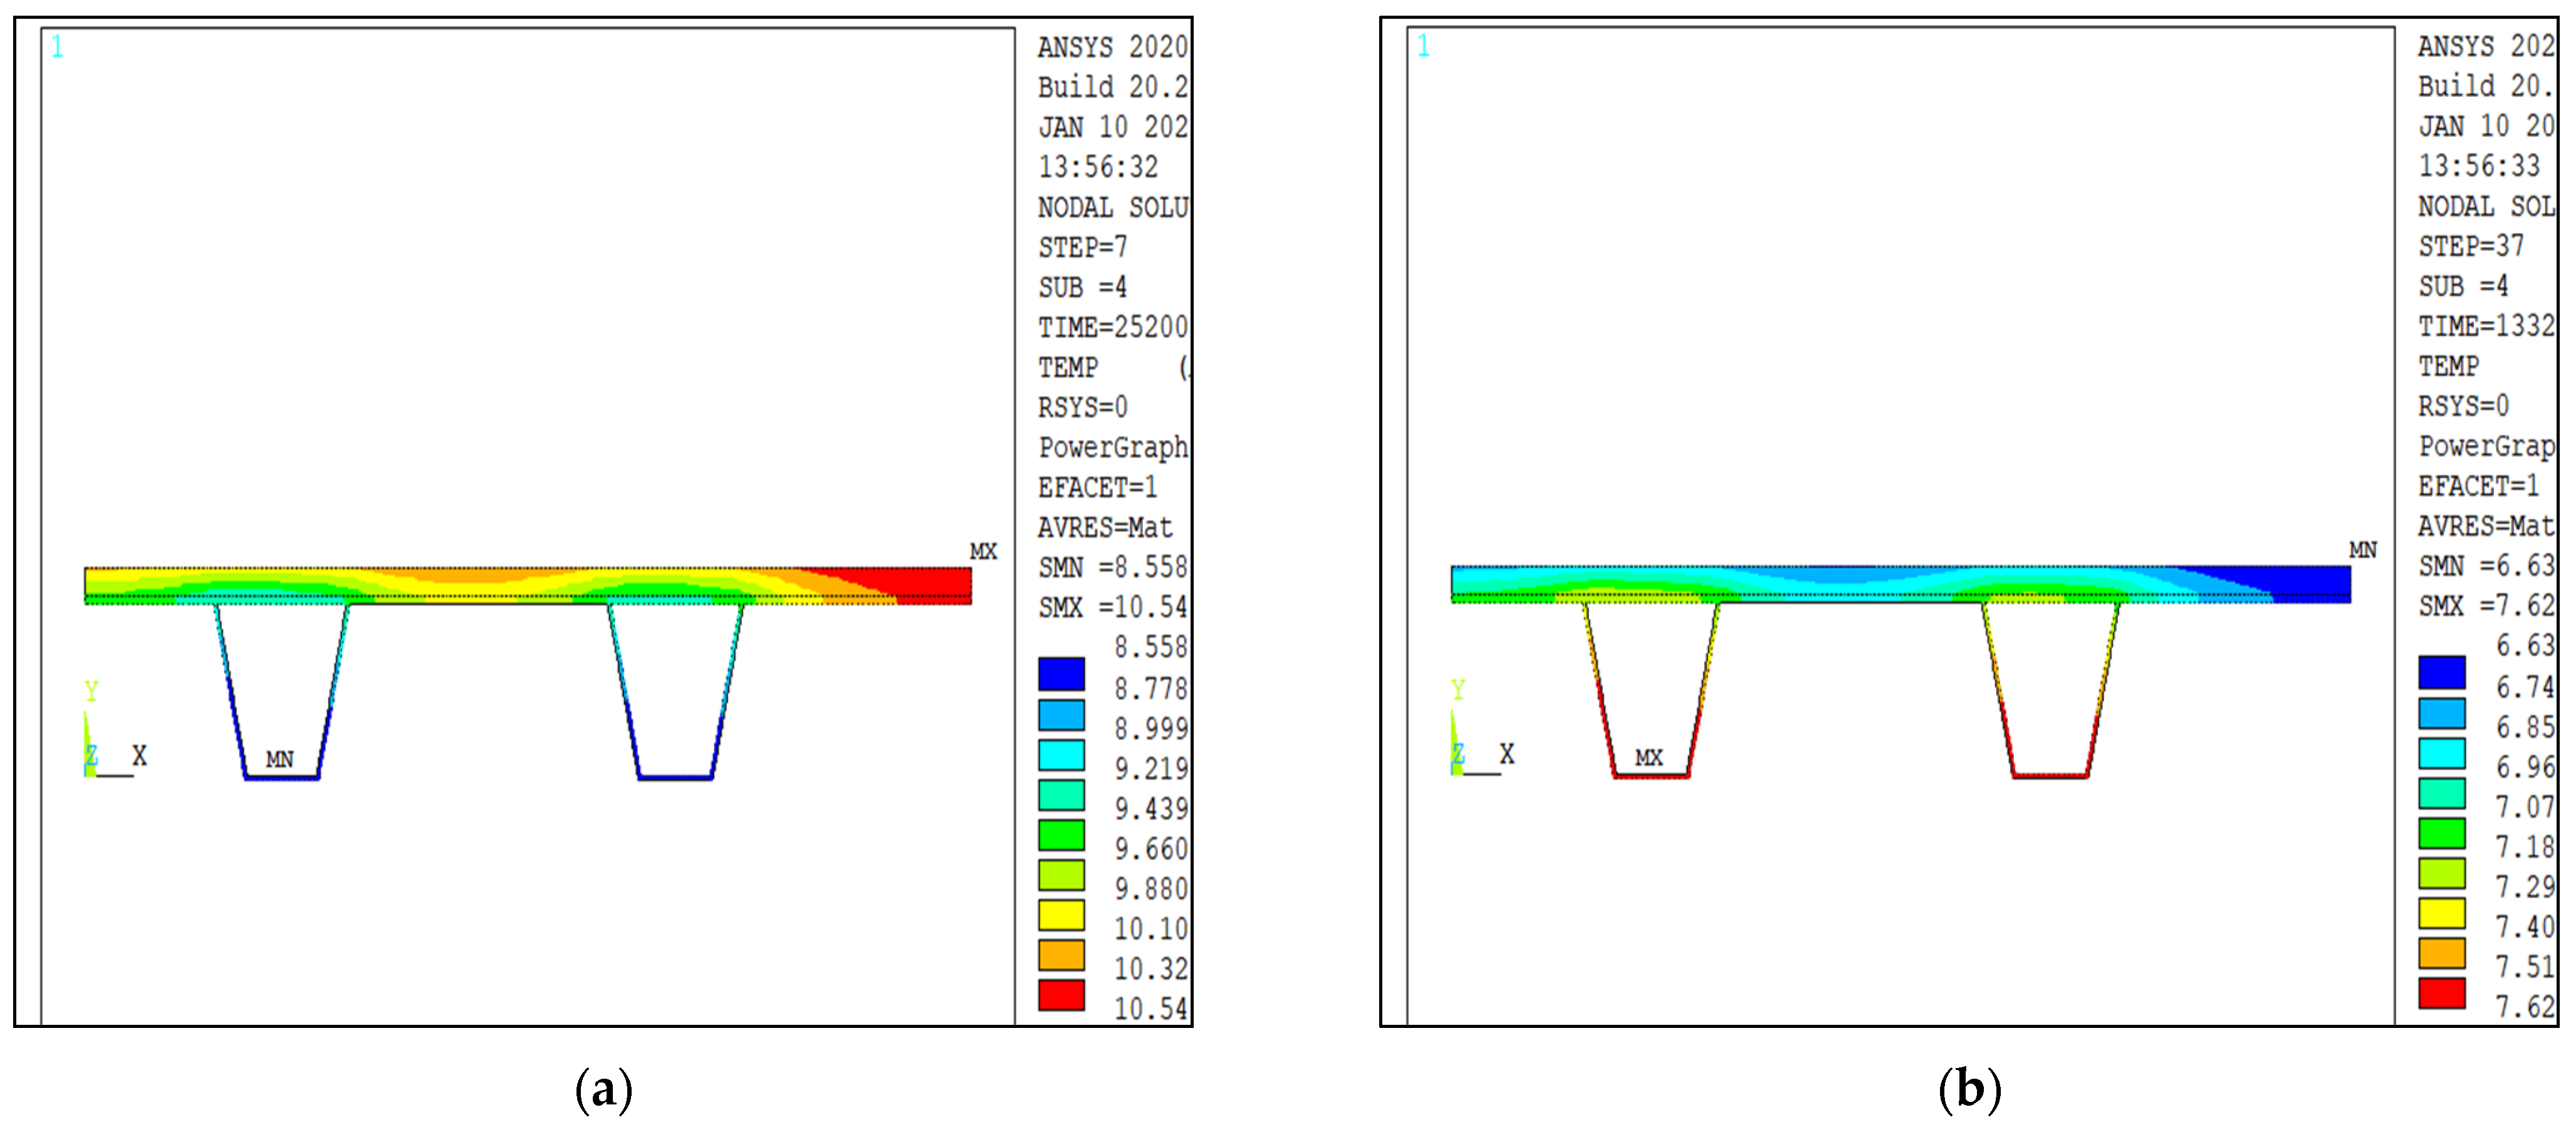Click the right box girder bottom in plot (b)

pyautogui.click(x=2050, y=775)
